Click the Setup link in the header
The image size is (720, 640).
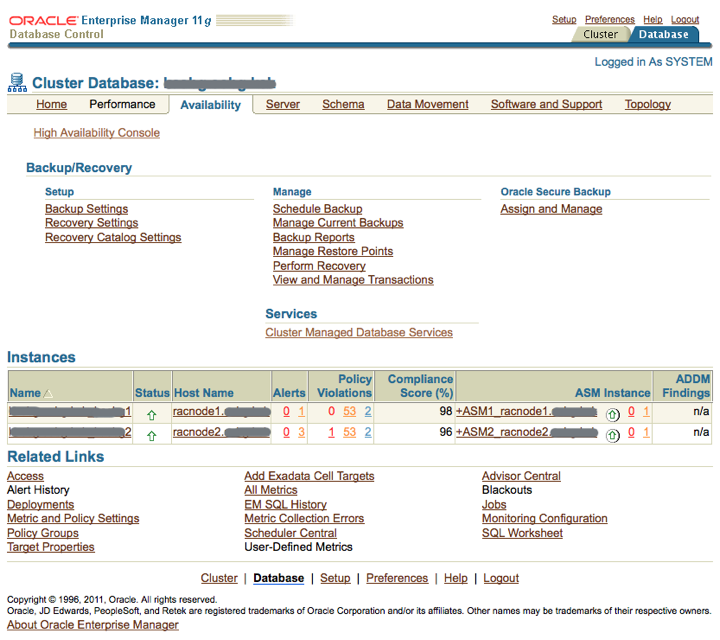tap(564, 19)
